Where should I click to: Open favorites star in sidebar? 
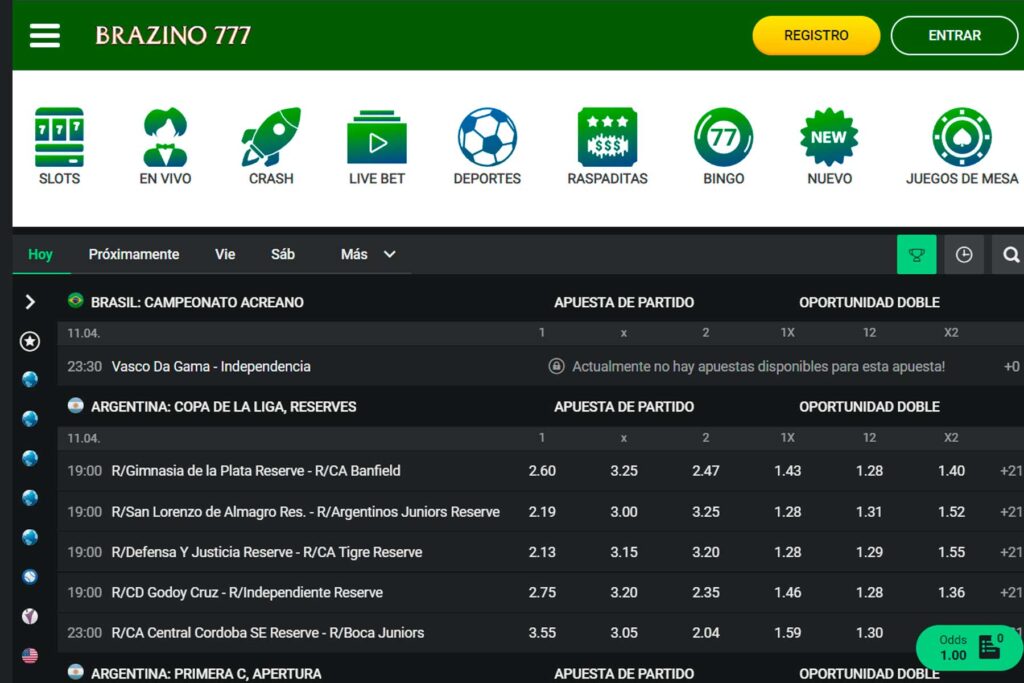[29, 341]
